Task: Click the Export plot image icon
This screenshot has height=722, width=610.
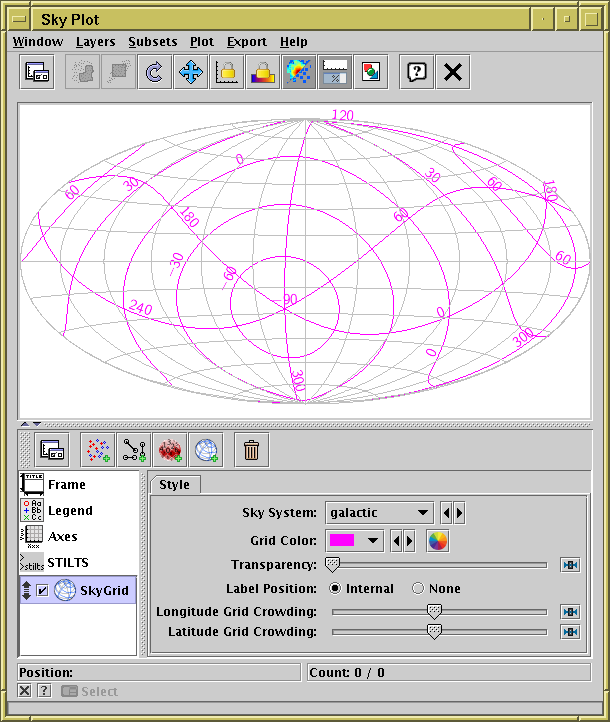Action: [370, 72]
